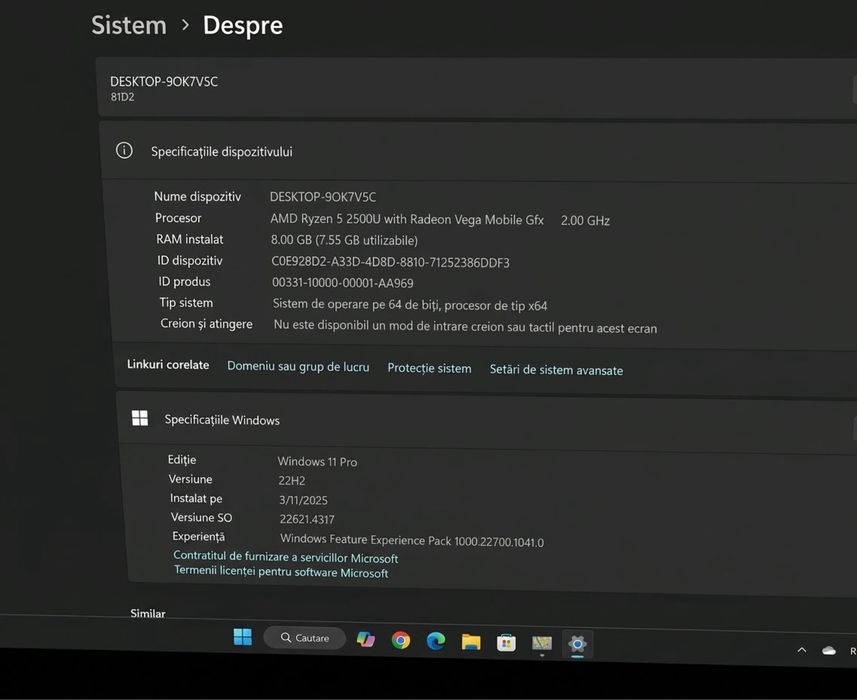Click the DESKTOP-9OK7V5C name in top card
This screenshot has width=857, height=700.
(x=164, y=82)
